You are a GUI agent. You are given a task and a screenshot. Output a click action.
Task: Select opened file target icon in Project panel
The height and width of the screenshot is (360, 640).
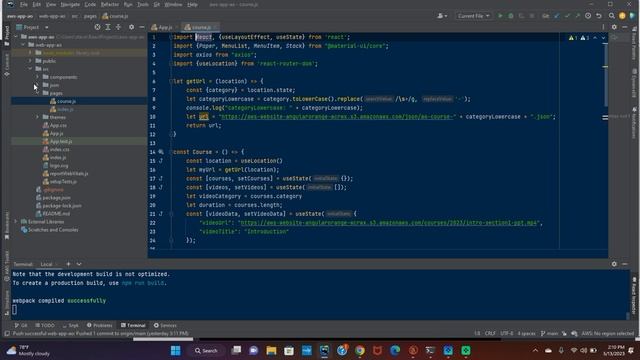pyautogui.click(x=97, y=27)
